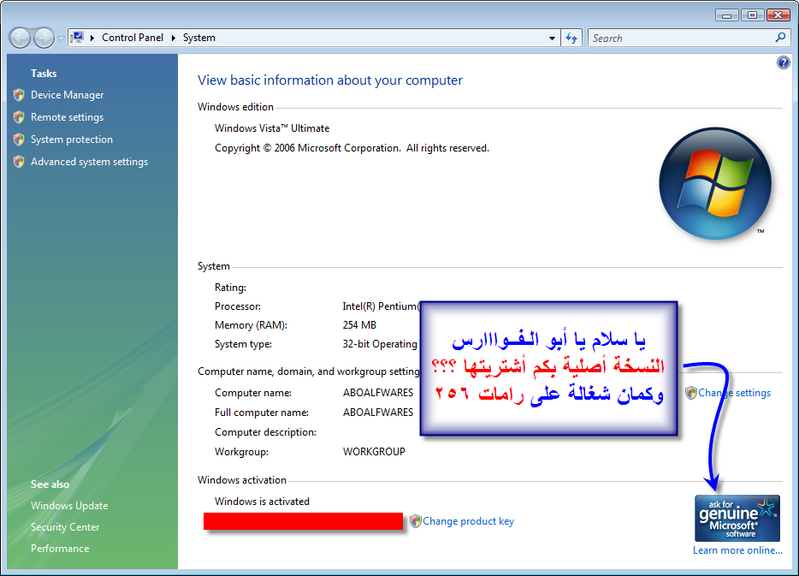Open the recent pages dropdown next to Forward

[61, 38]
